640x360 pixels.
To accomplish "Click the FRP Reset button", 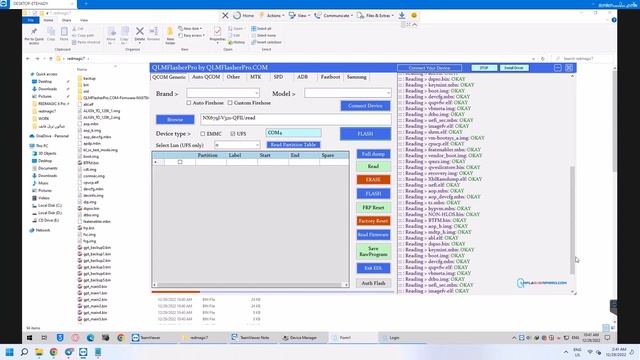I will pos(373,207).
